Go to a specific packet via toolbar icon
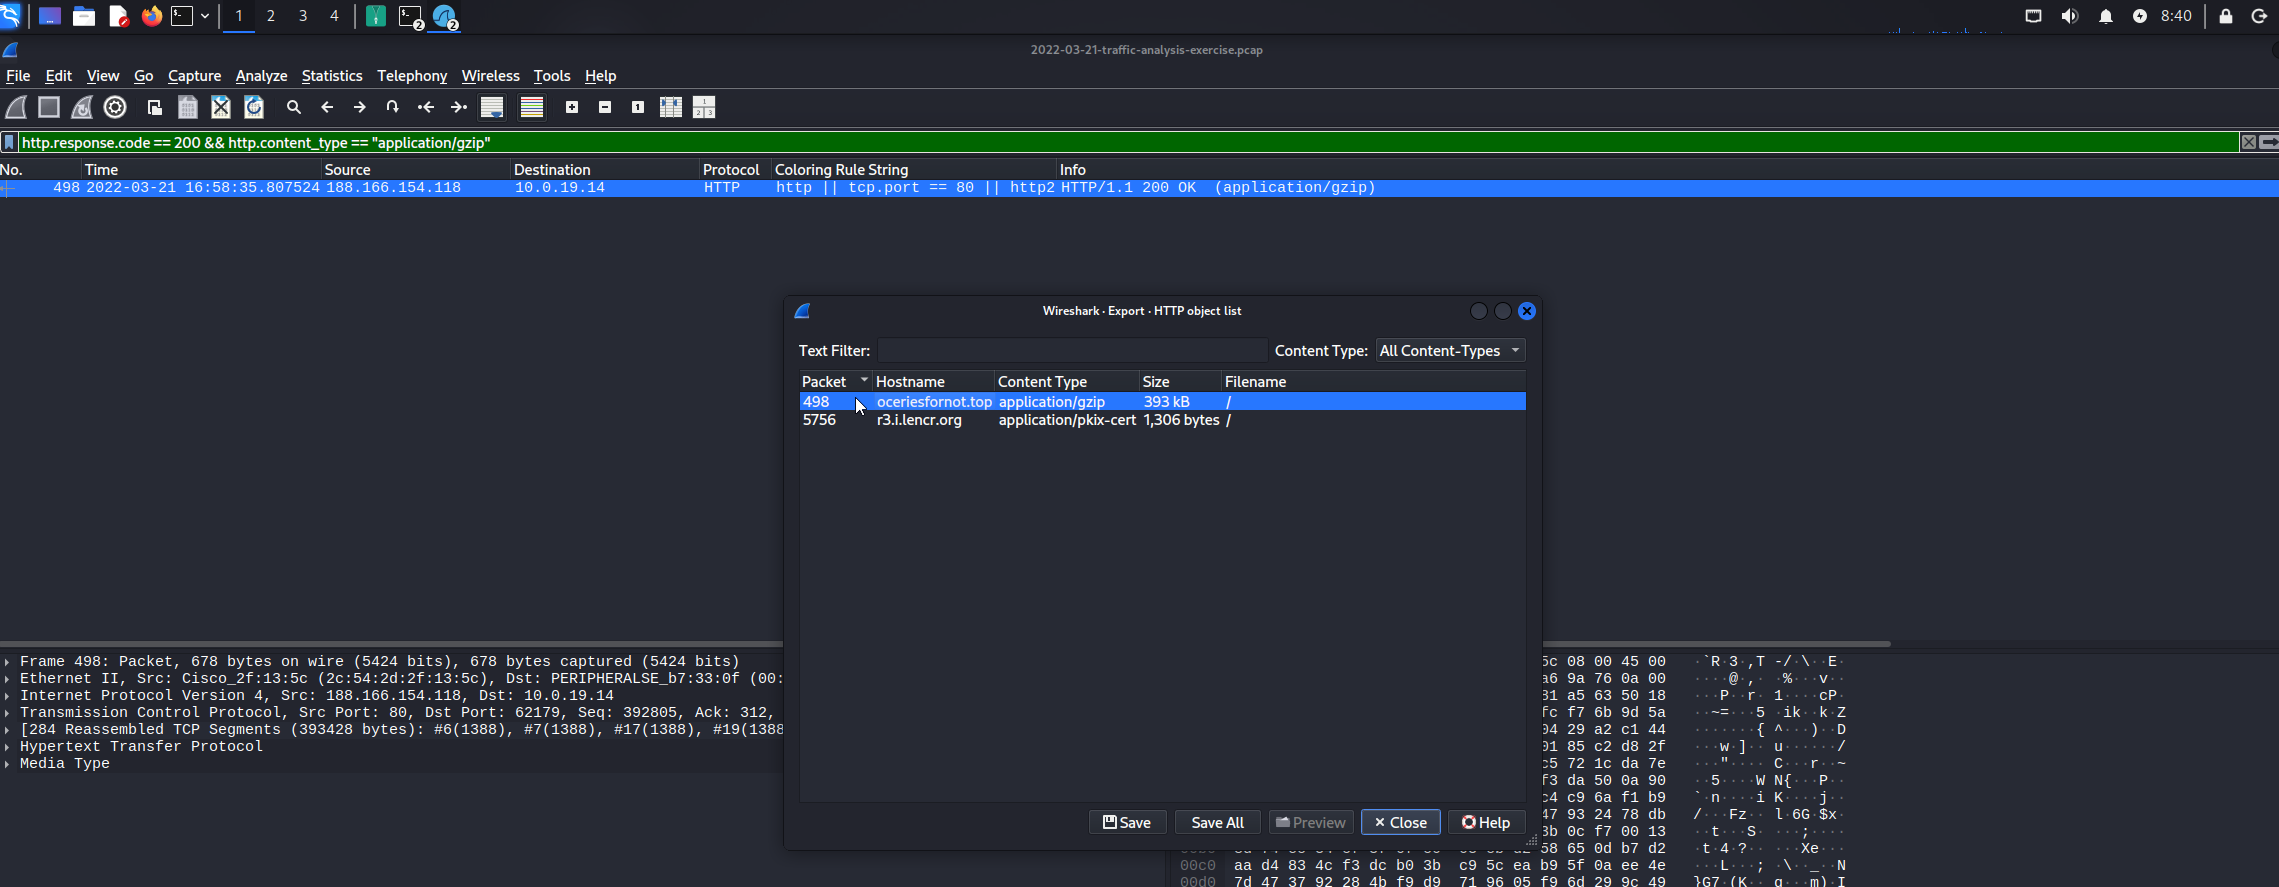2279x887 pixels. (x=393, y=107)
